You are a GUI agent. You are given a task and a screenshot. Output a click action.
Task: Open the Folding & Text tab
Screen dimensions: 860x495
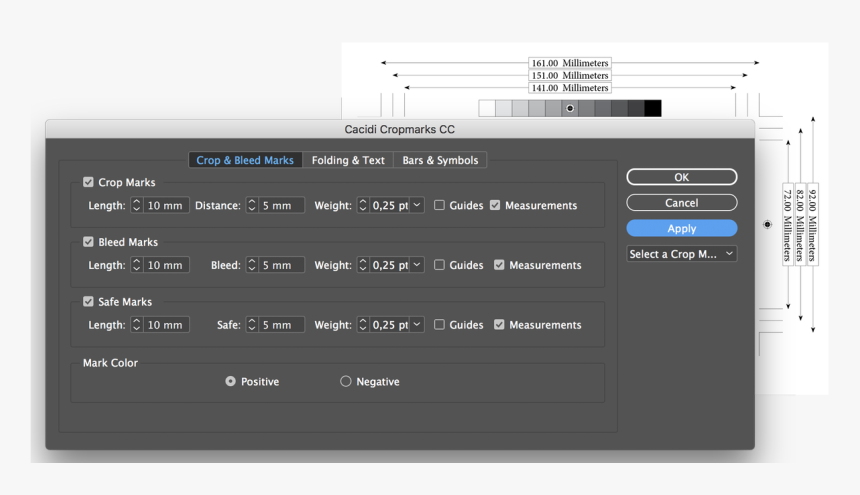[348, 160]
